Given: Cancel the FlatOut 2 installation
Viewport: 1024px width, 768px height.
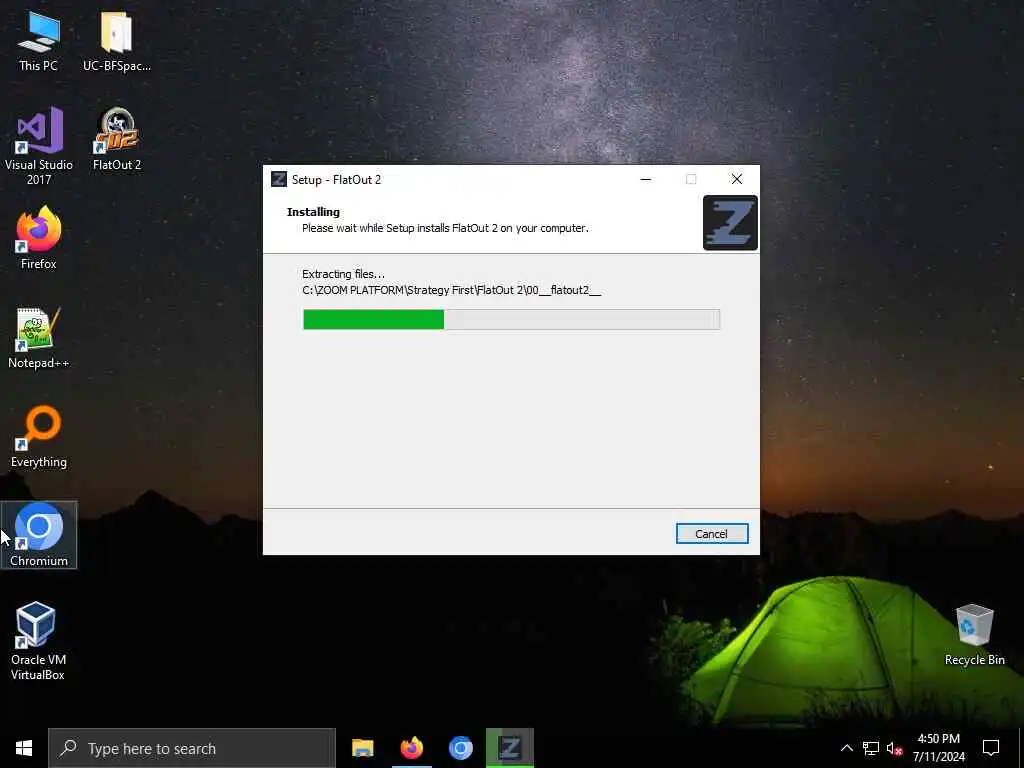Looking at the screenshot, I should 712,534.
